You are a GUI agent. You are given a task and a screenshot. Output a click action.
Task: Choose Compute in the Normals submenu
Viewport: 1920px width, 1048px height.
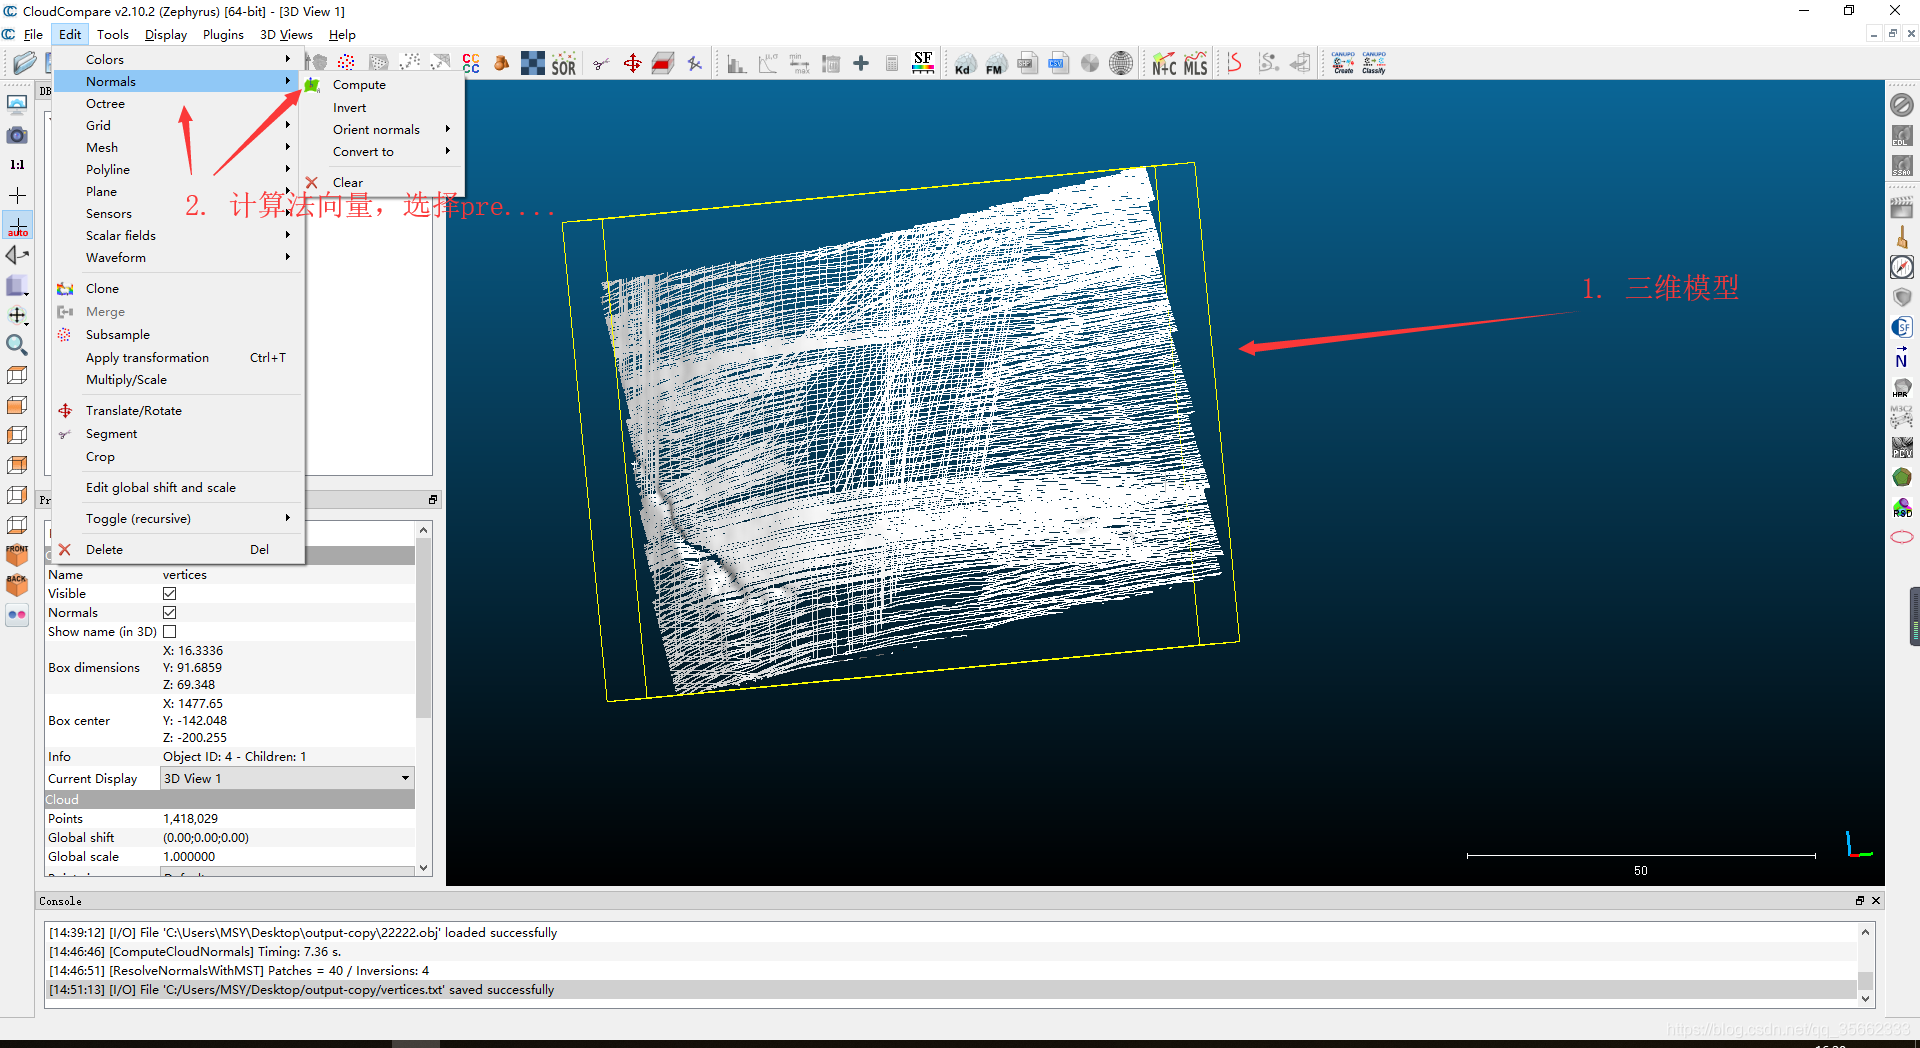click(384, 85)
